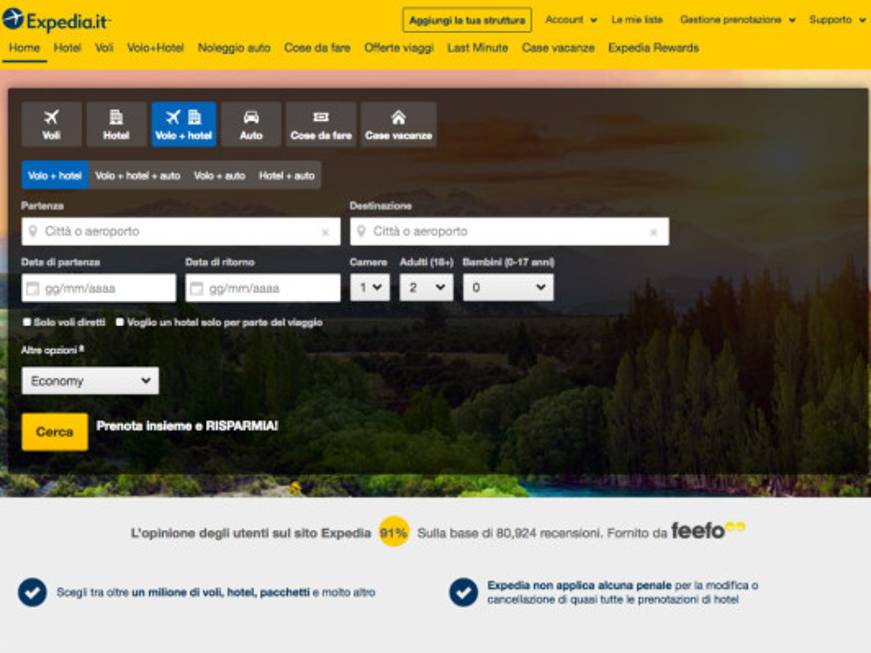The height and width of the screenshot is (653, 871).
Task: Open the Bambini (0-17 anni) dropdown
Action: coord(508,288)
